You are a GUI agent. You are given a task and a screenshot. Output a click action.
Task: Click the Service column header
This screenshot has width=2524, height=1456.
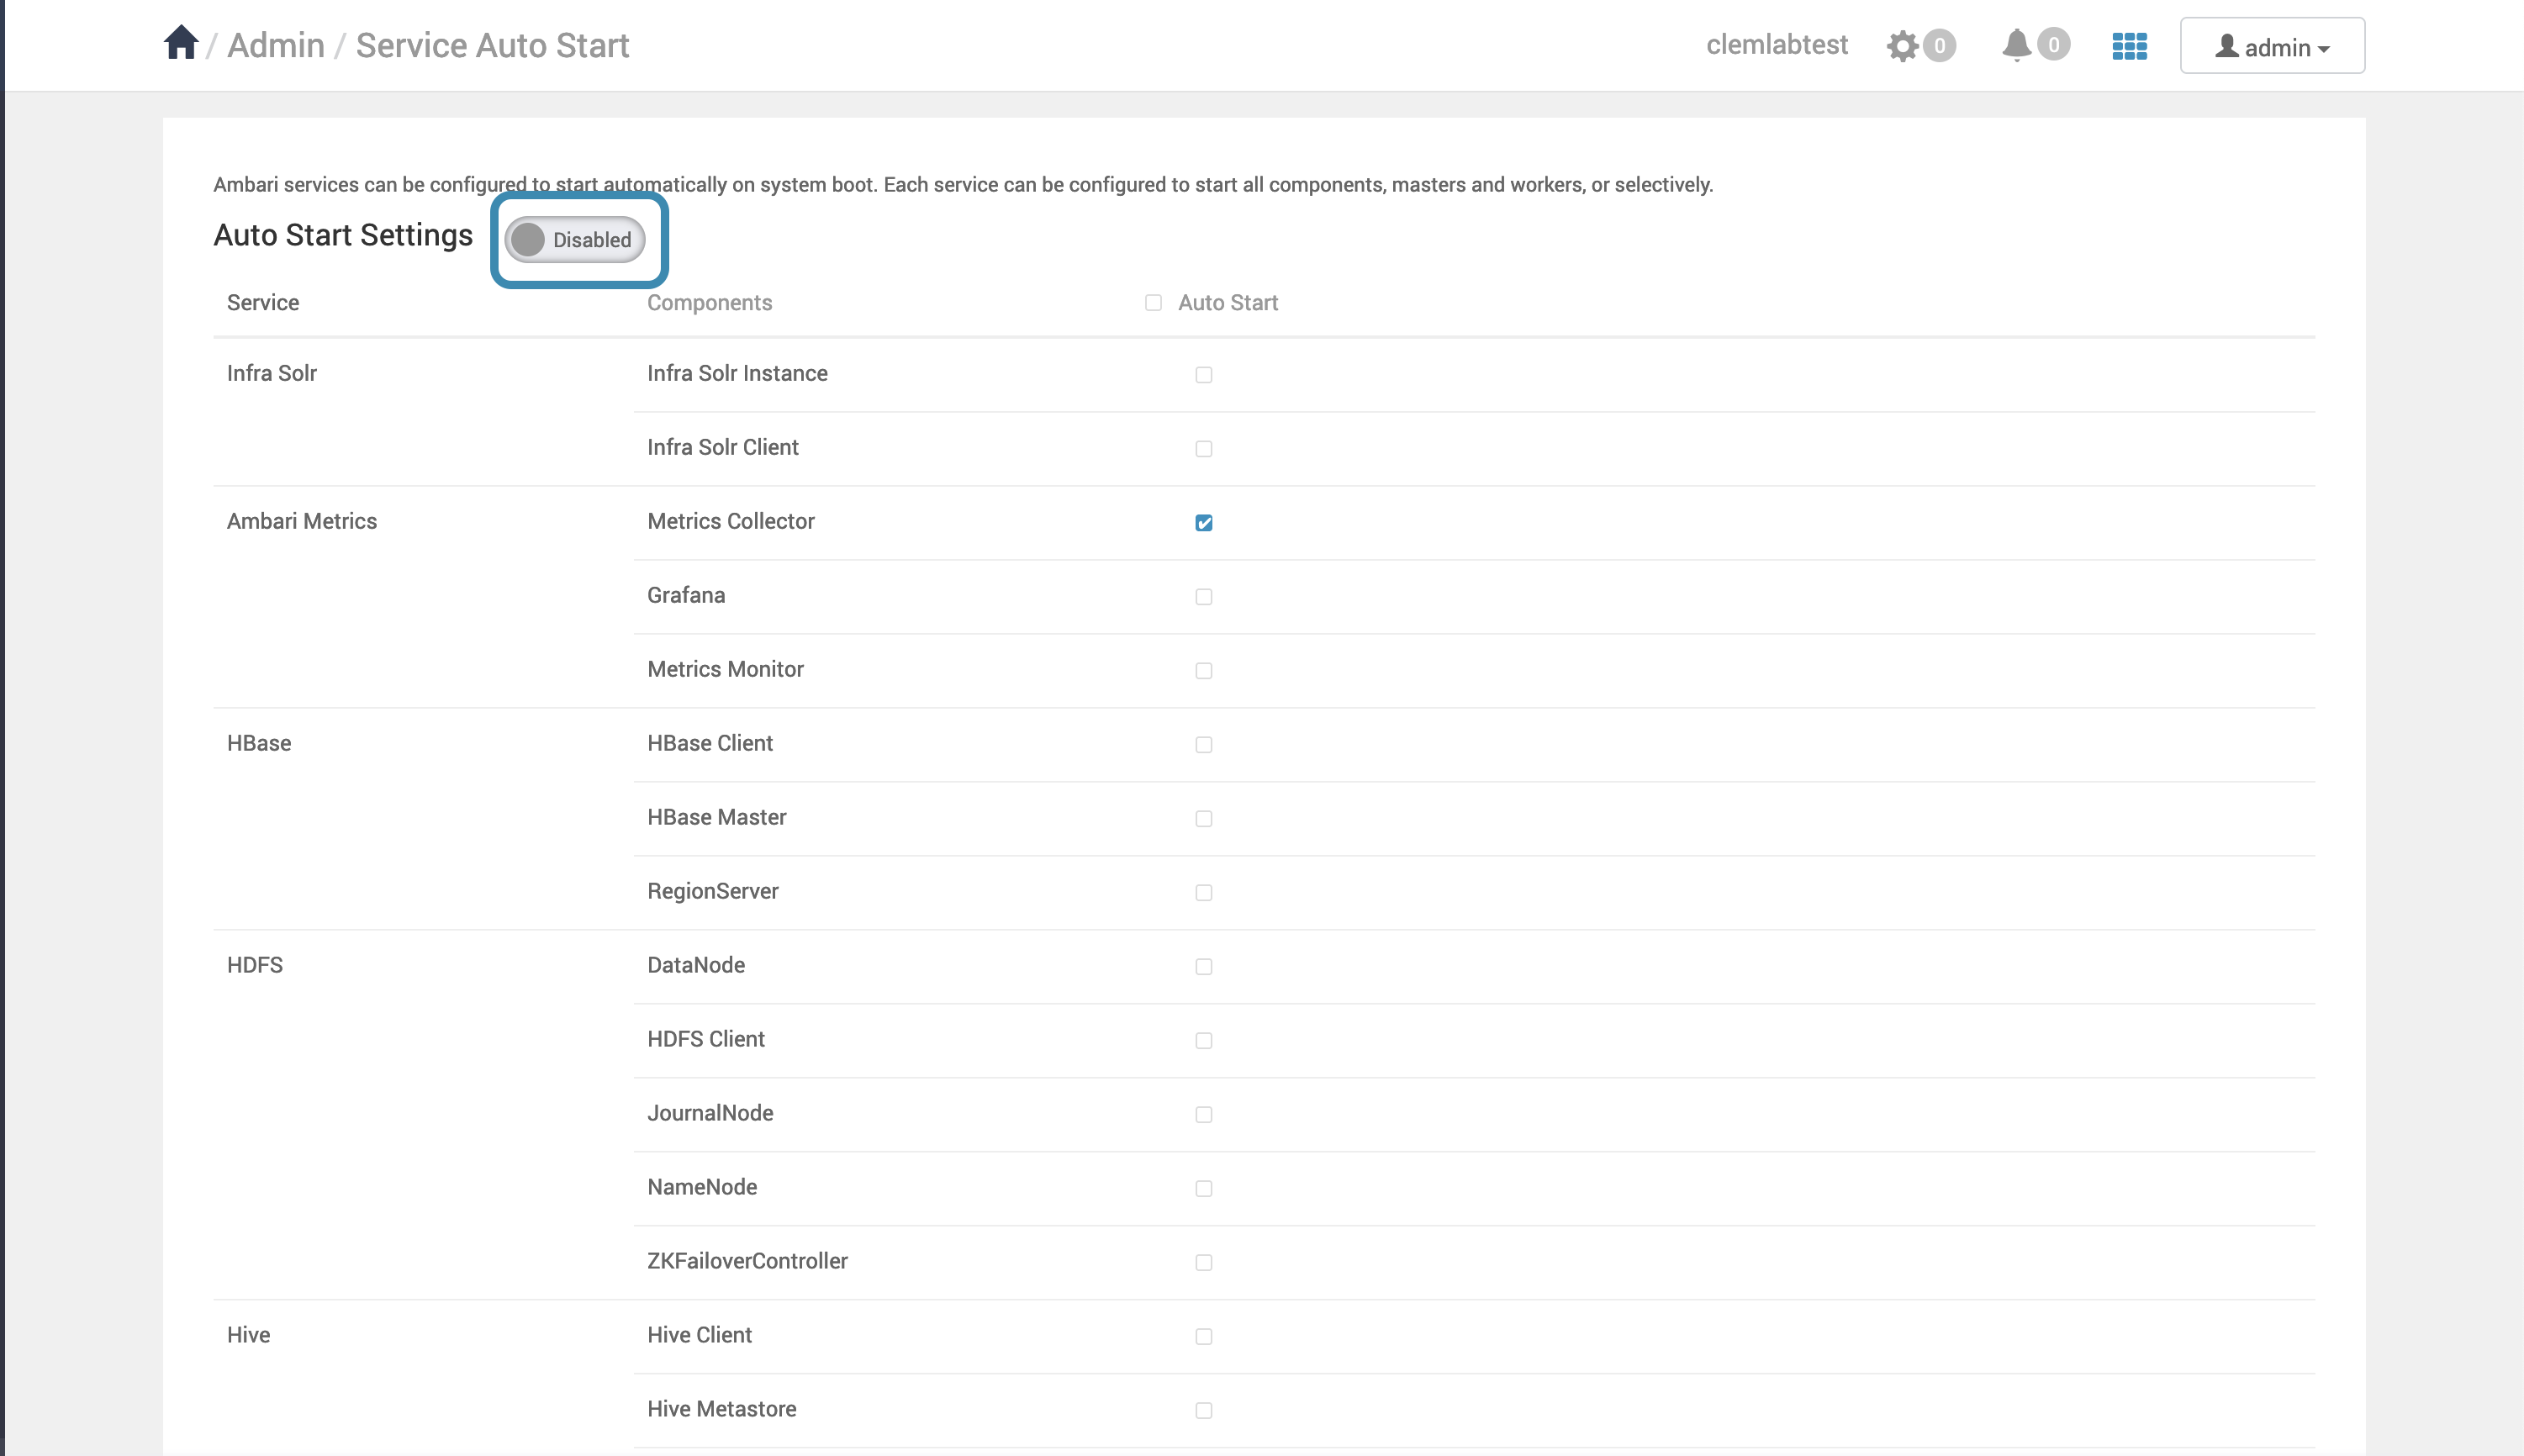click(263, 303)
